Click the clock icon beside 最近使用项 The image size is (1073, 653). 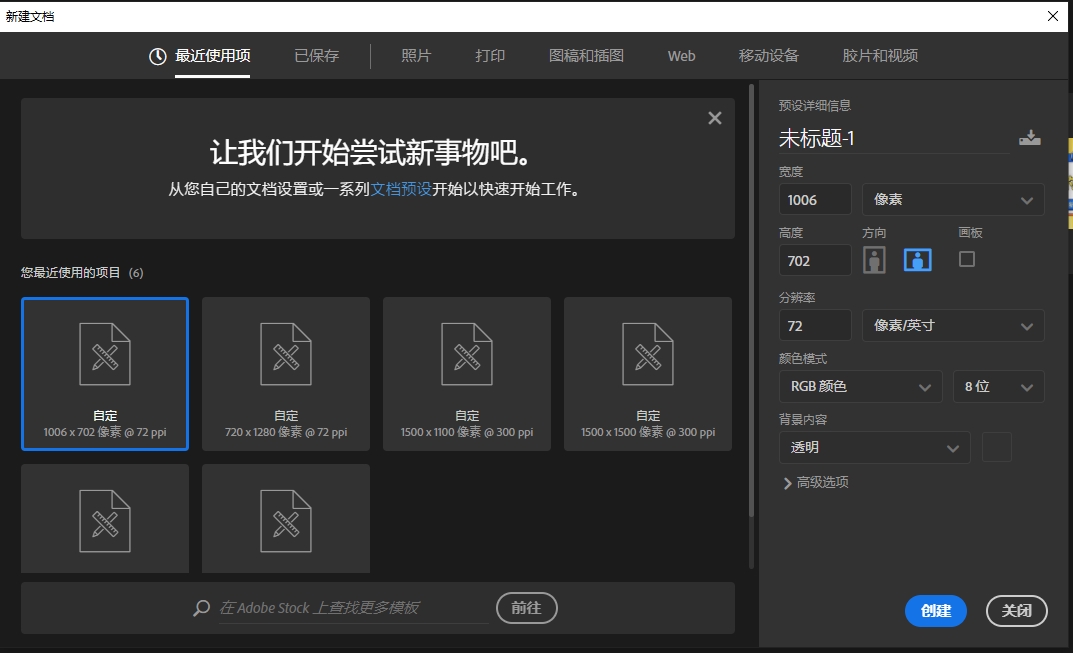point(157,57)
